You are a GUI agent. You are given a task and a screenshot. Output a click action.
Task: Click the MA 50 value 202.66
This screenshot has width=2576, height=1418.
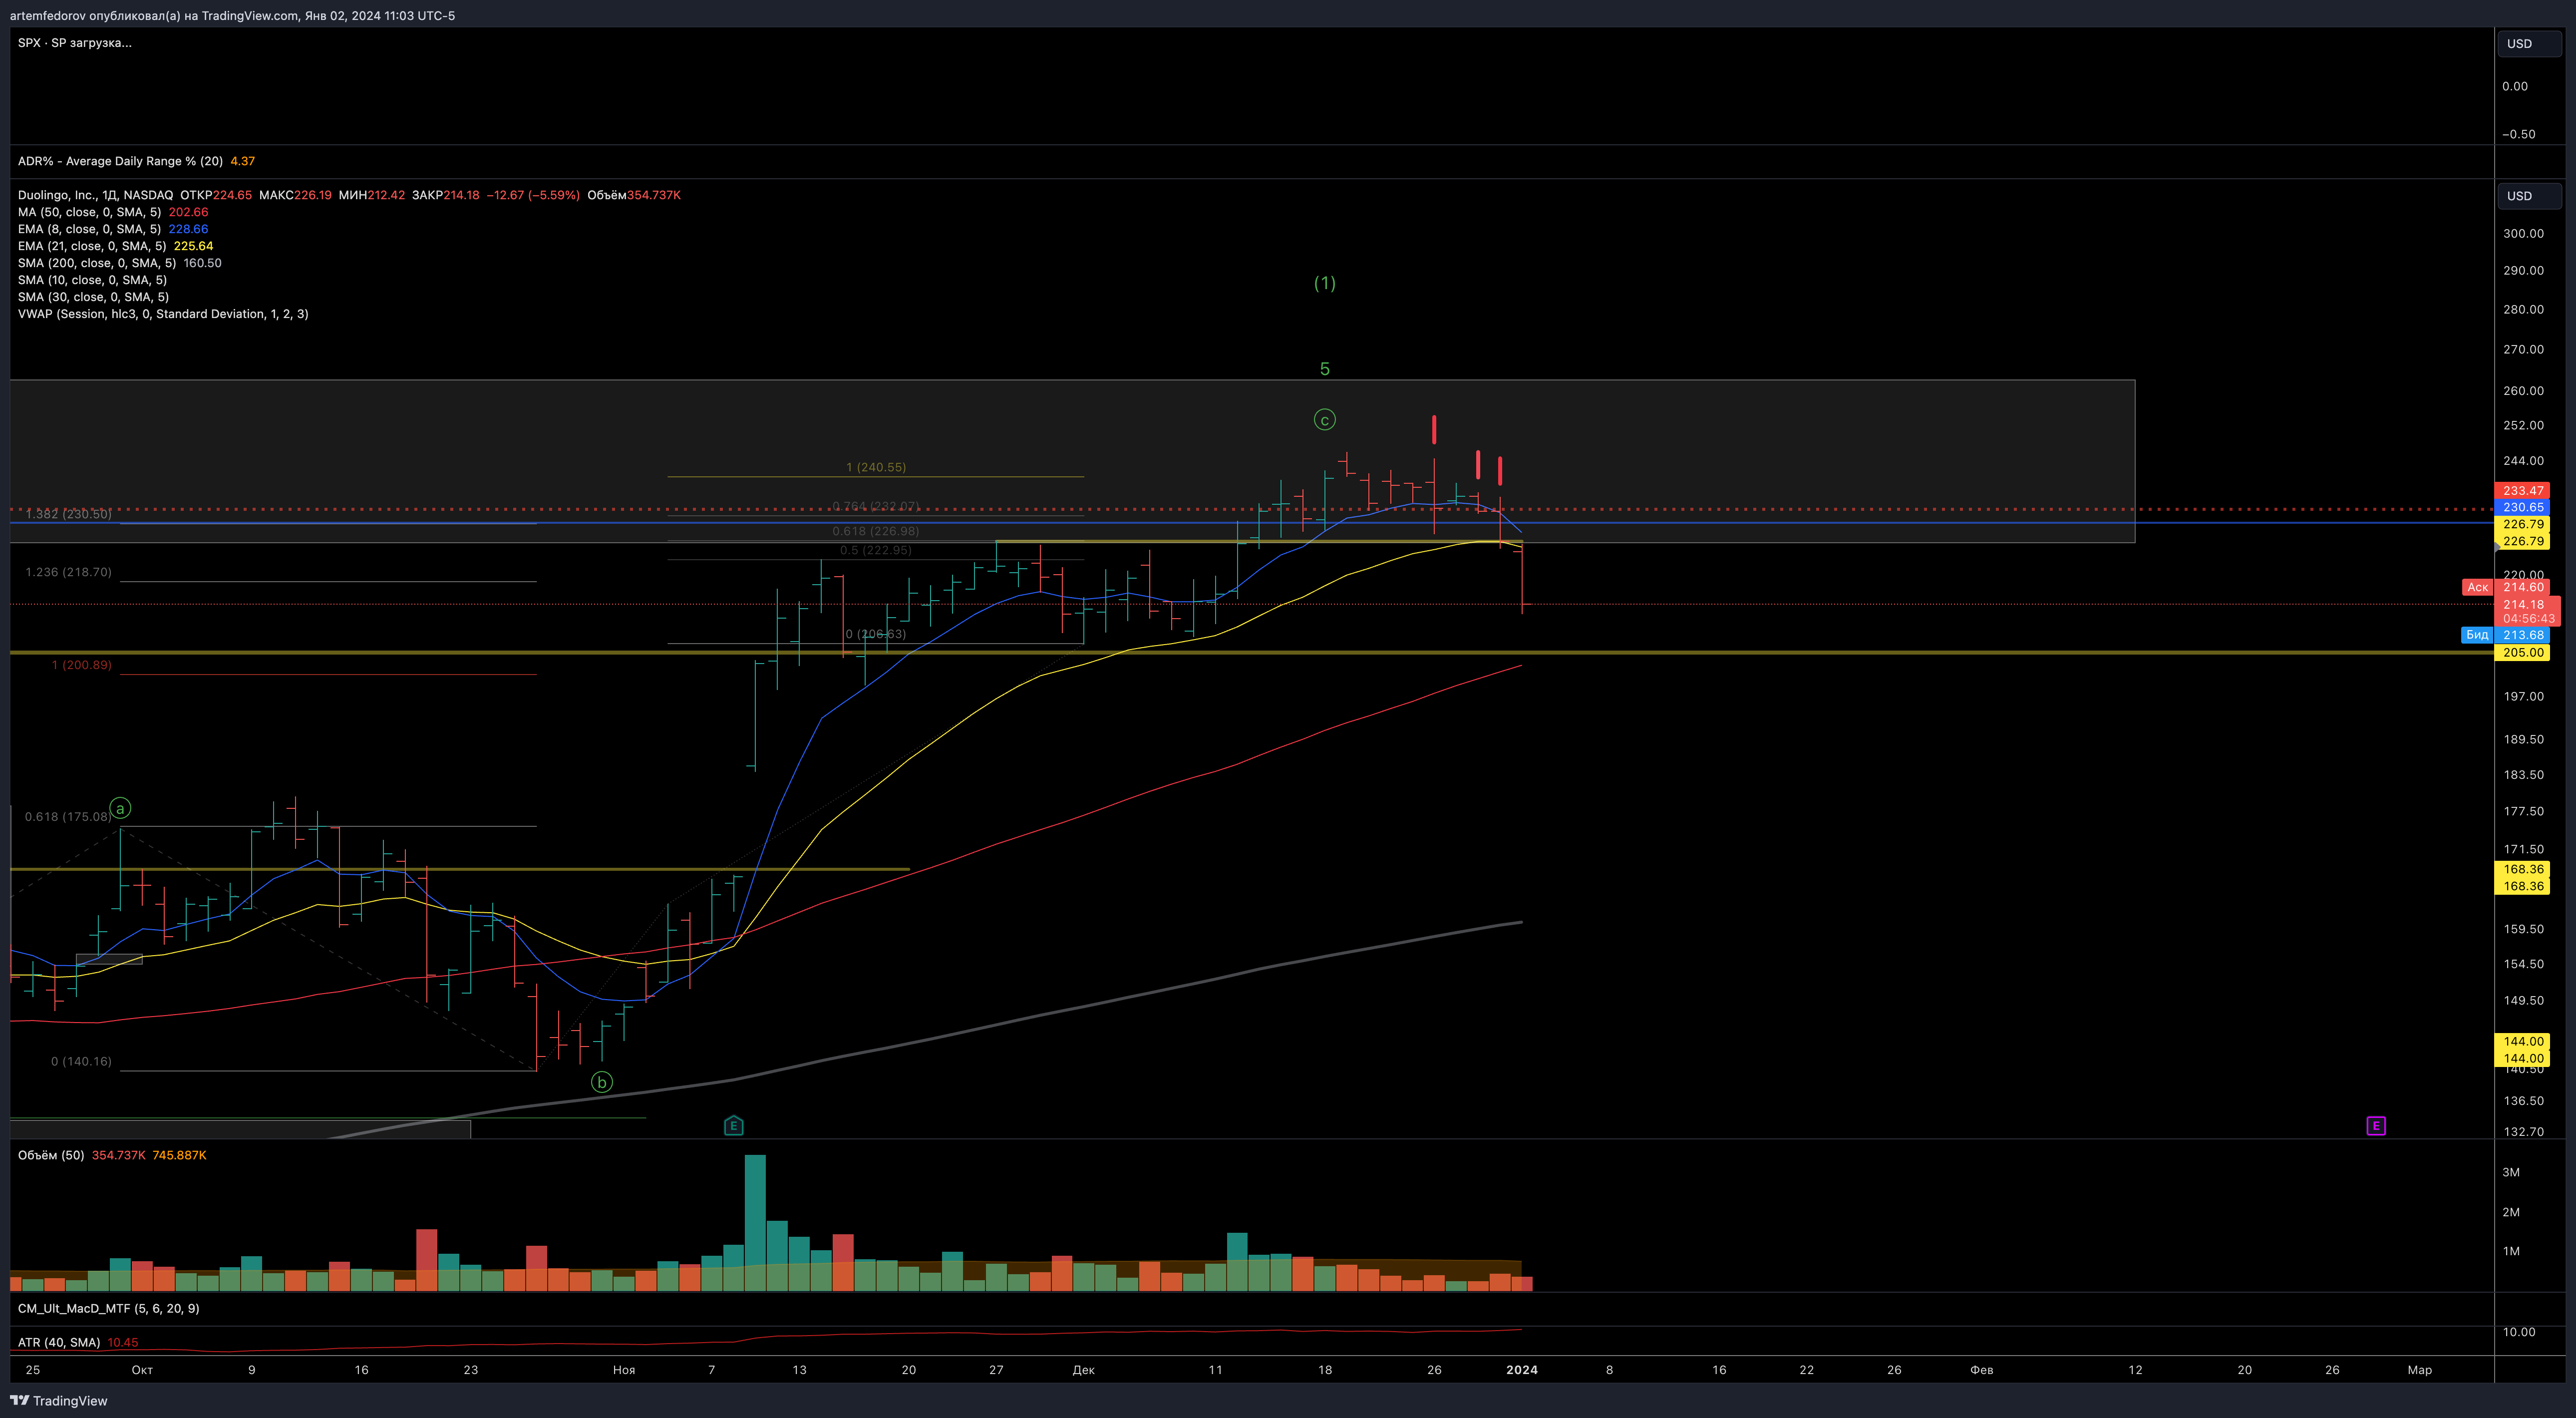coord(188,212)
